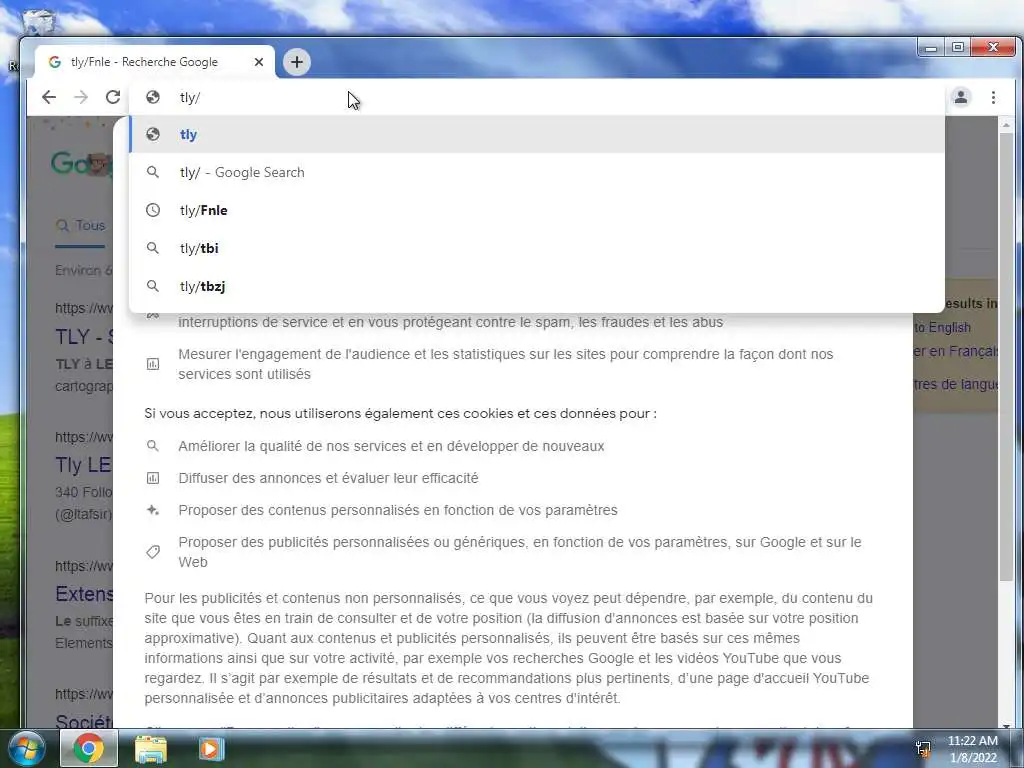This screenshot has width=1024, height=768.
Task: Open Chrome three-dot menu
Action: [993, 97]
